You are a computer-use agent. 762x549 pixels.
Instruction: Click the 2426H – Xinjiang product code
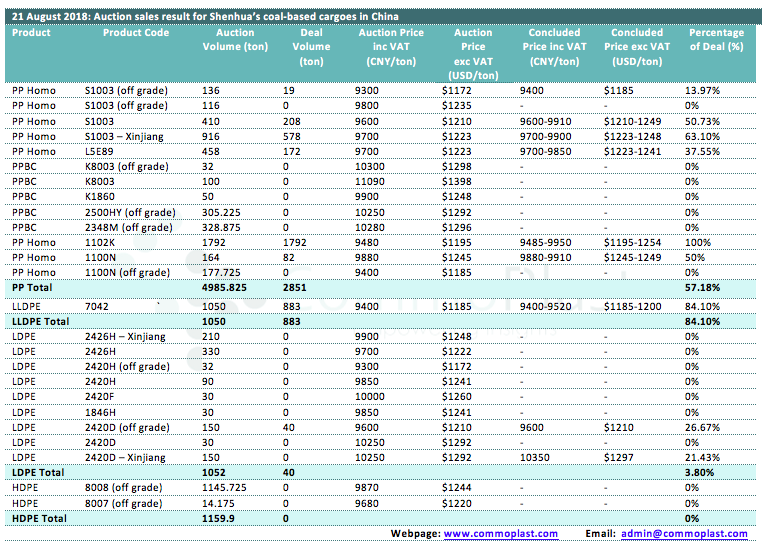point(125,337)
